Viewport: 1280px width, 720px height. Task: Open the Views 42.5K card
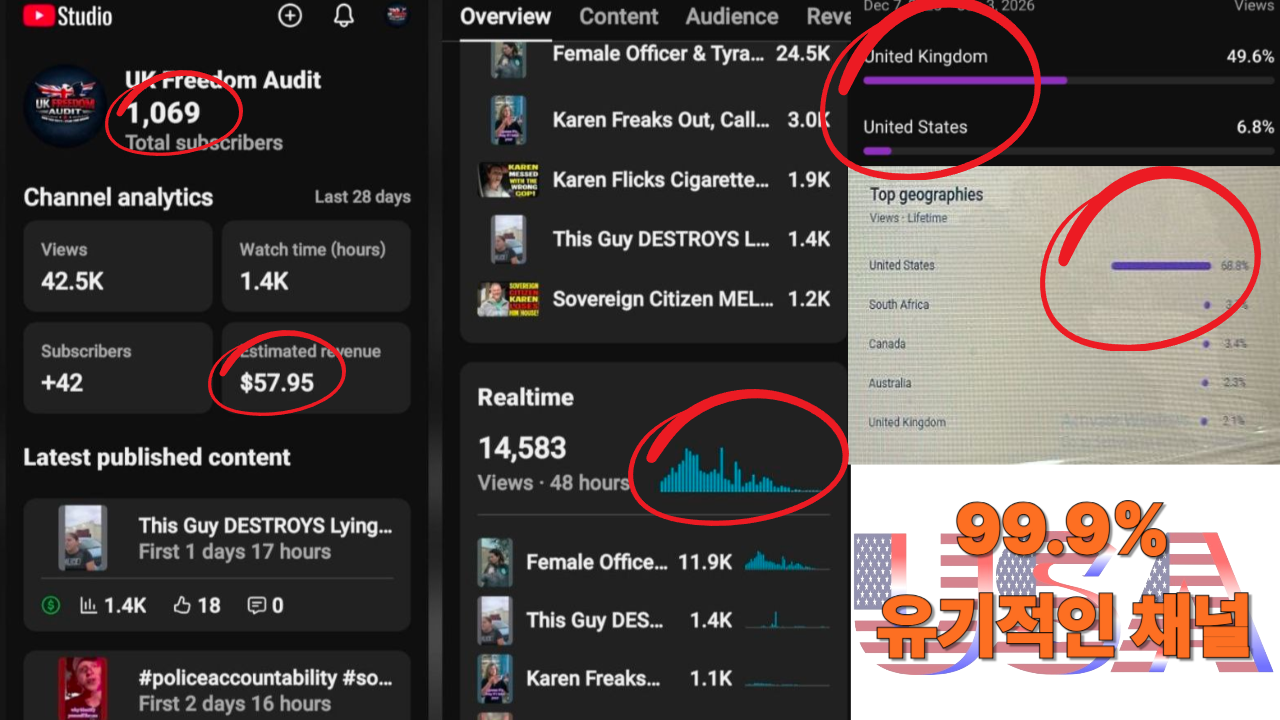pos(118,266)
